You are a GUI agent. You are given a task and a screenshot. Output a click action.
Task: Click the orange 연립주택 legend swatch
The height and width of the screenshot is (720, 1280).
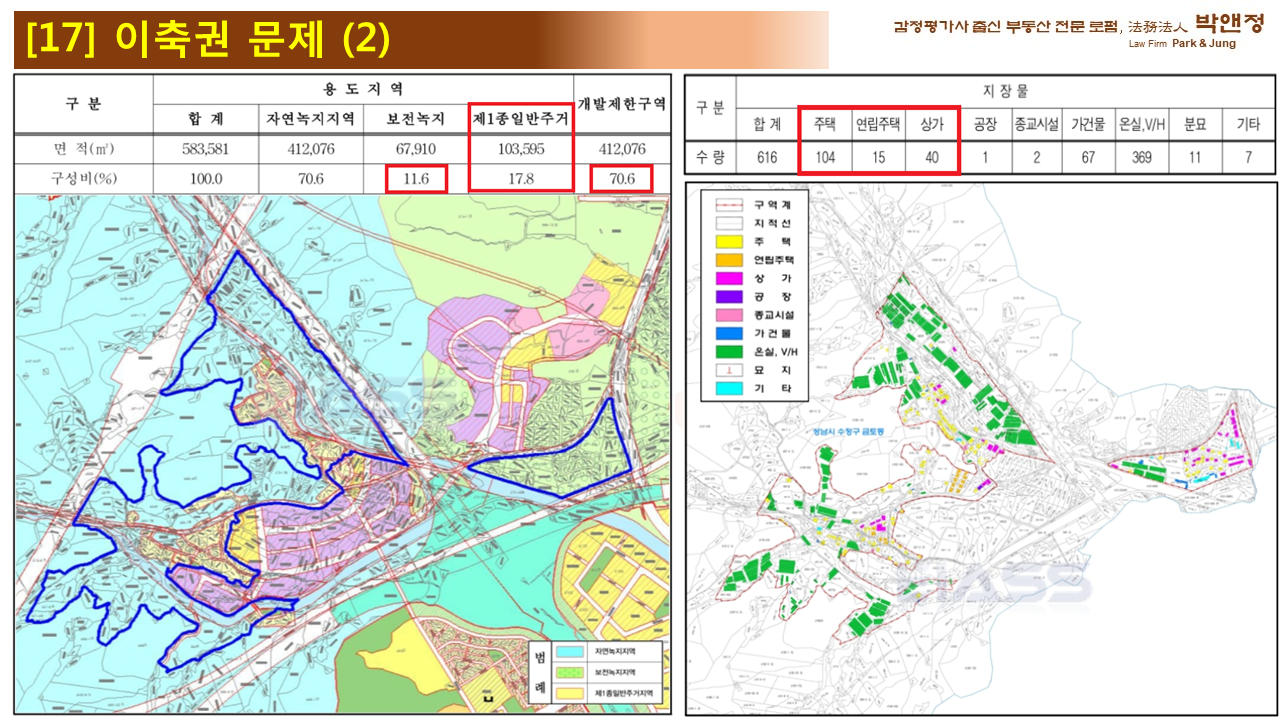727,260
